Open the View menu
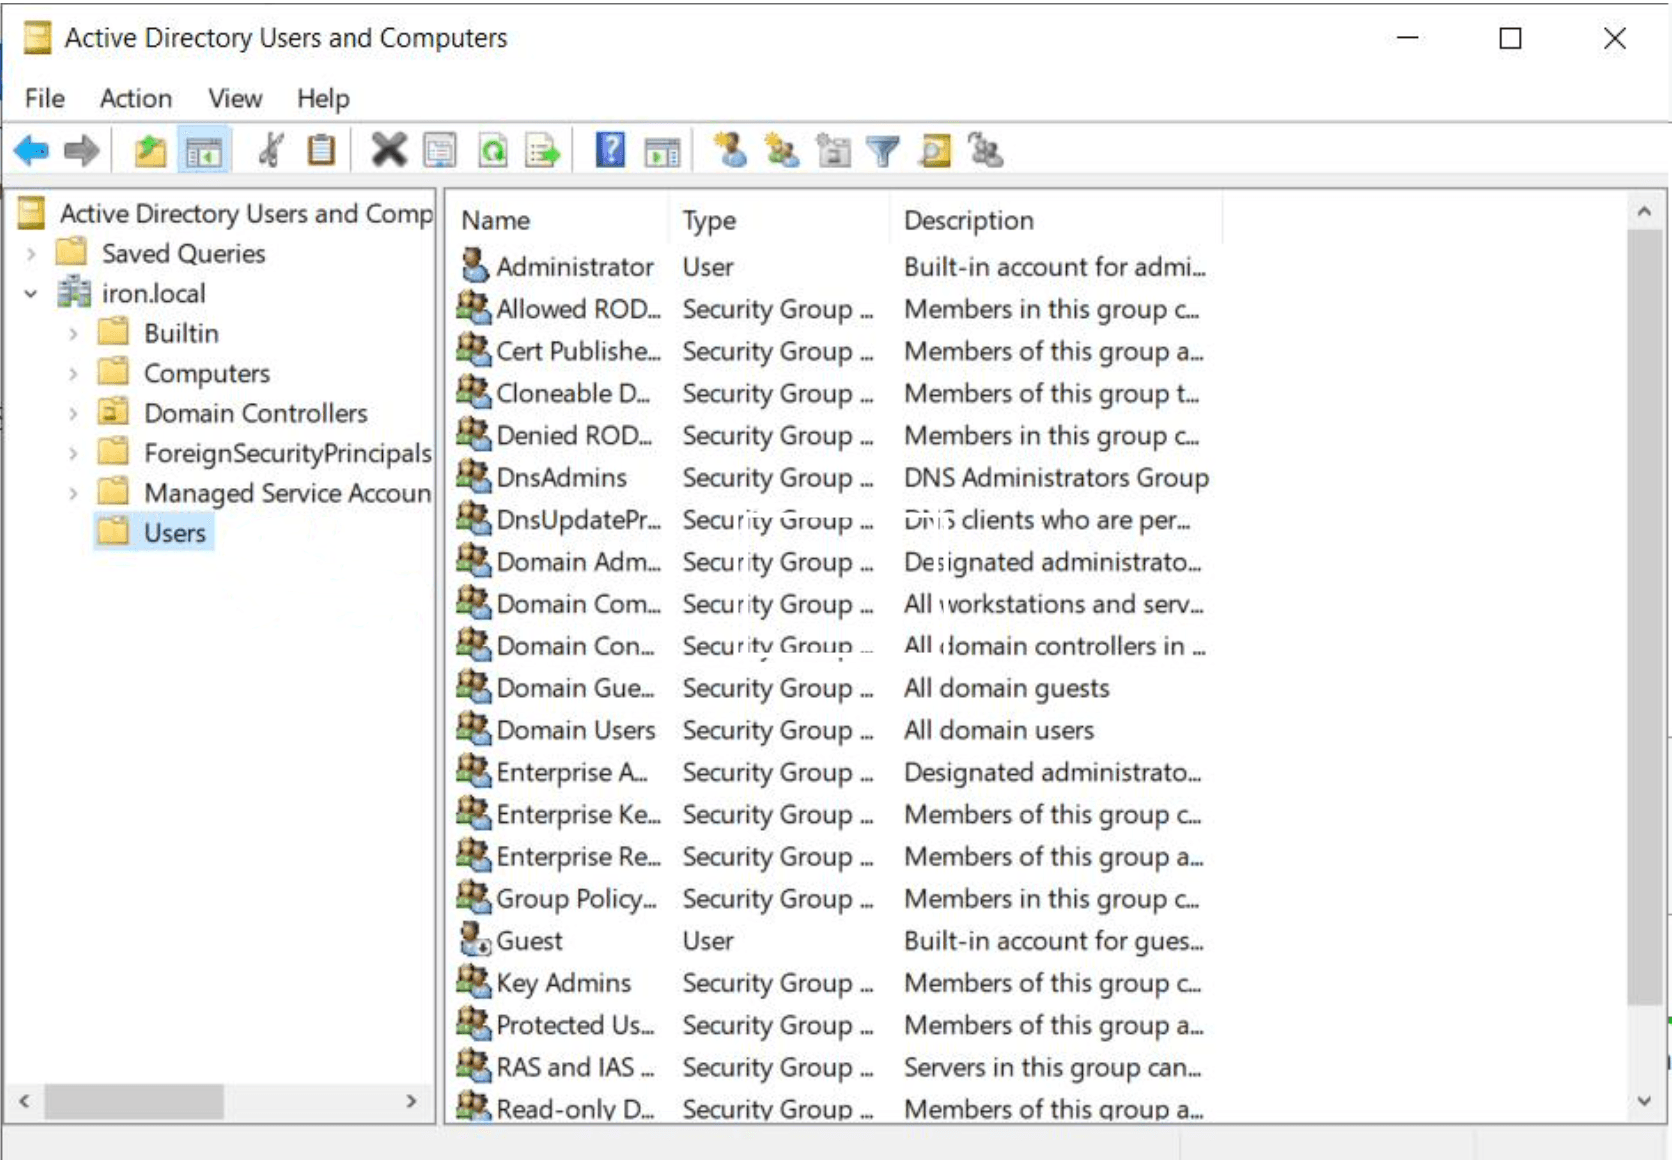1672x1160 pixels. [235, 98]
